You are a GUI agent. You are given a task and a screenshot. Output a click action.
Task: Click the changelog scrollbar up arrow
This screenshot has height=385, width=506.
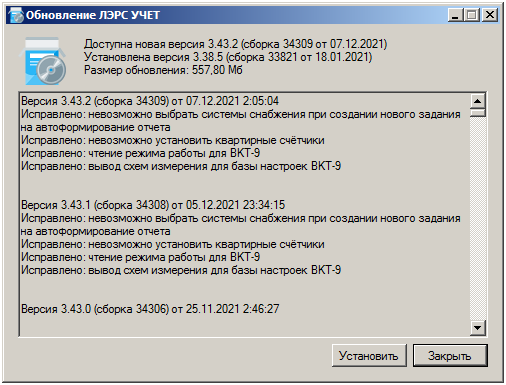477,101
